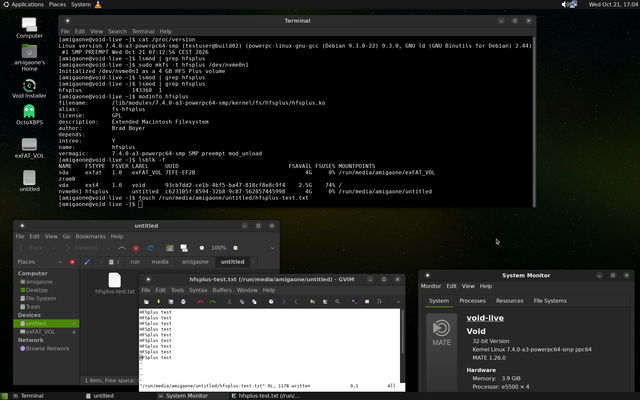Eject the exFAT_VOL device in sidebar

click(x=74, y=332)
